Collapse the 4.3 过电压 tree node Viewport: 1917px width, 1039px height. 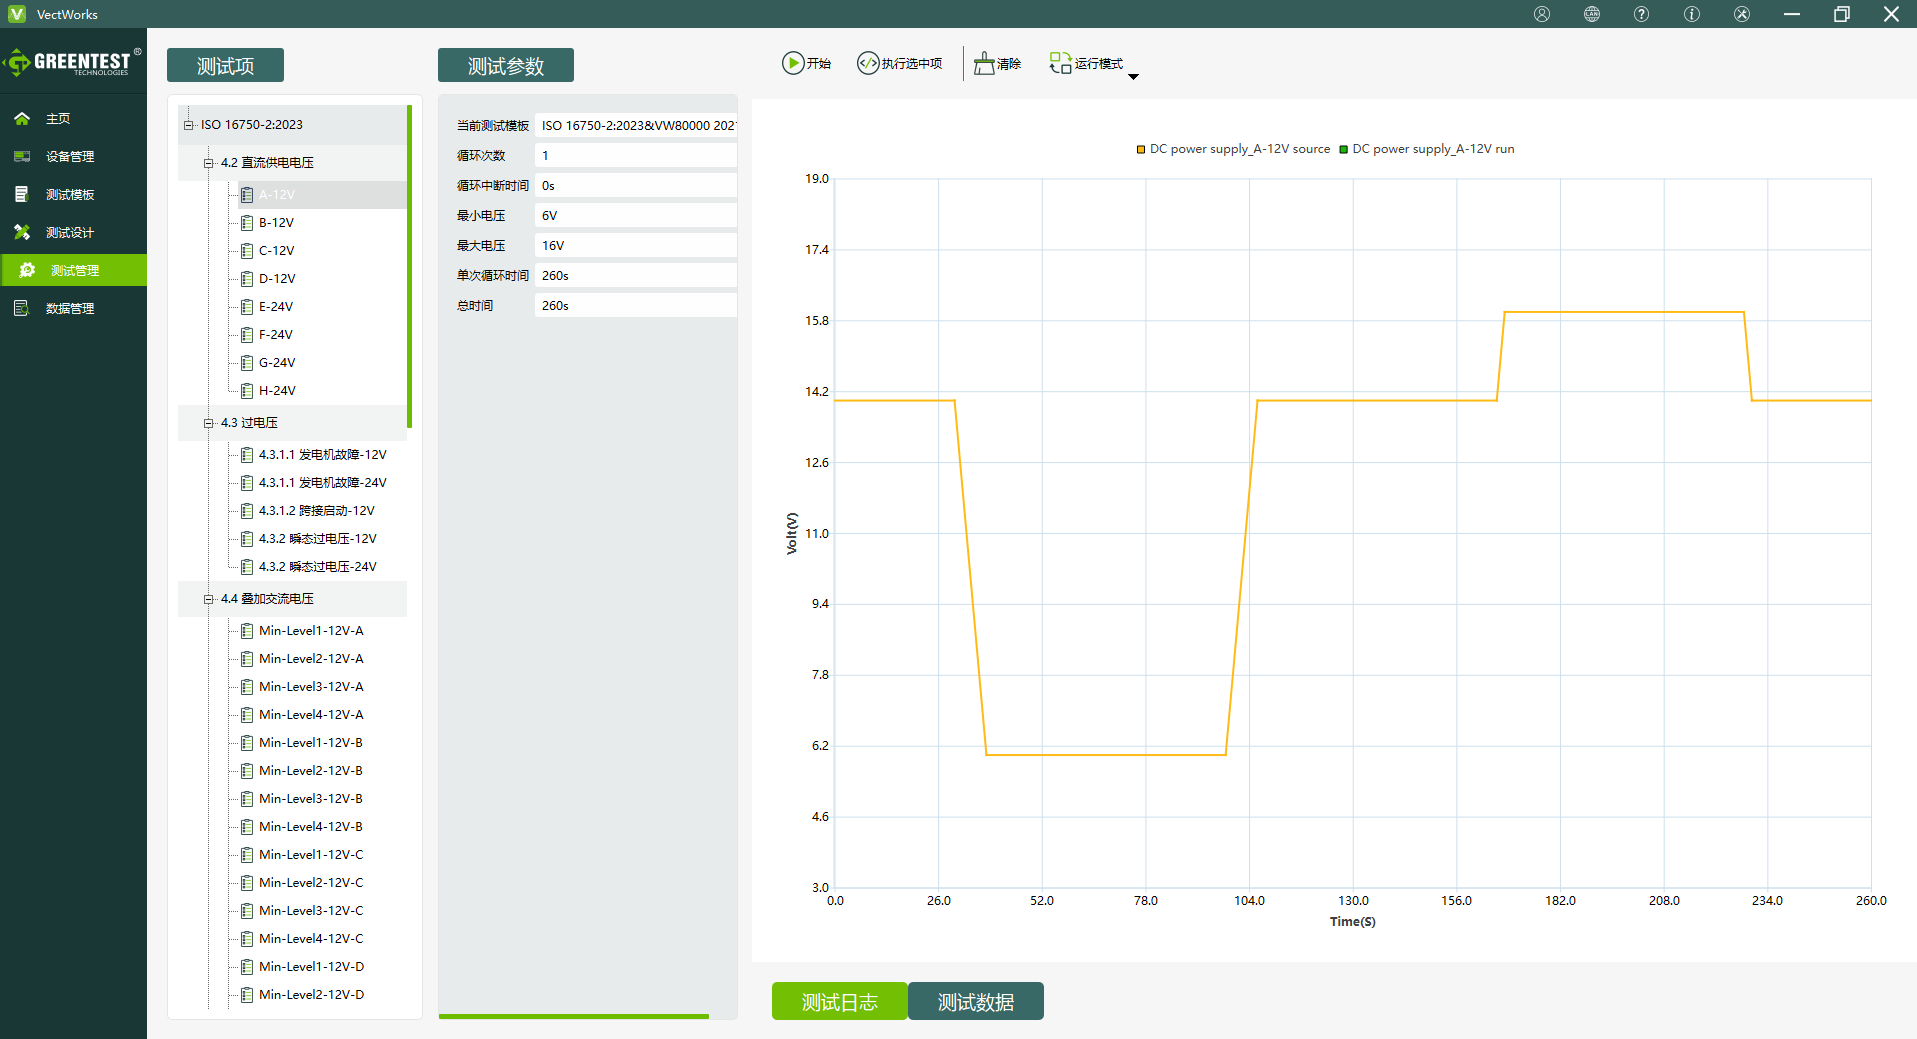(x=208, y=423)
